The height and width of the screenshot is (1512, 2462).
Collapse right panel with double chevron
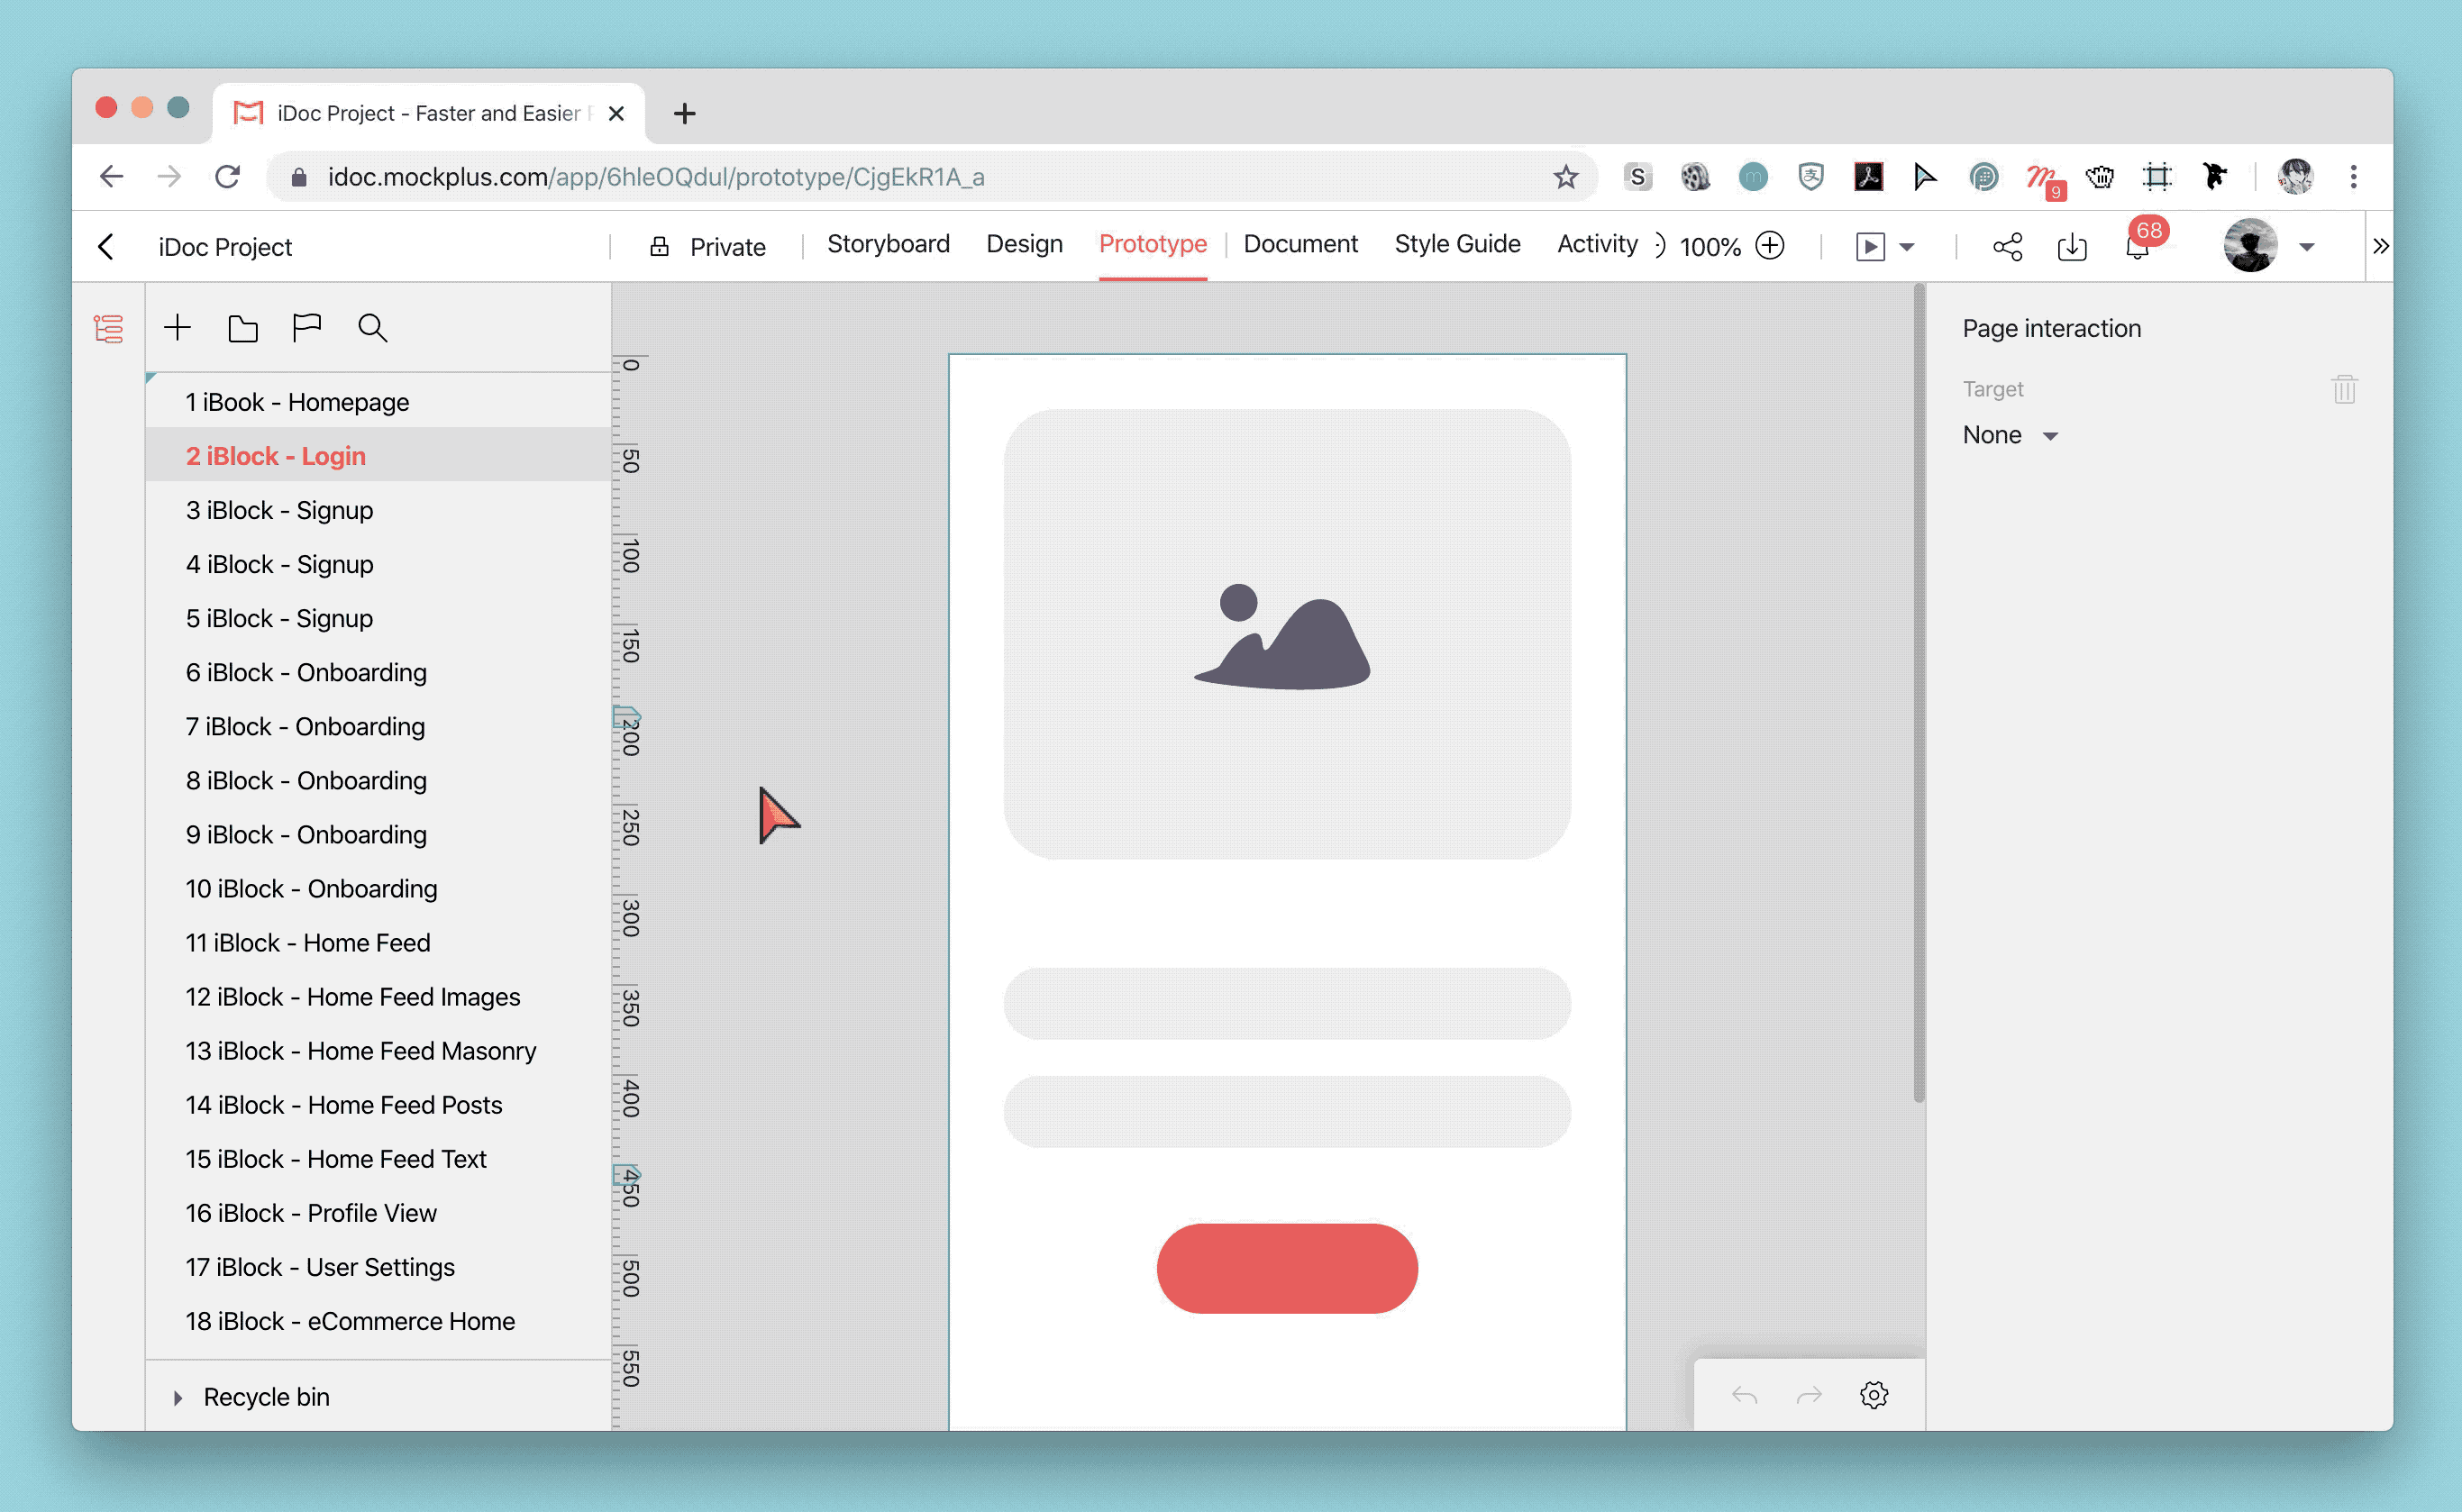pos(2380,245)
